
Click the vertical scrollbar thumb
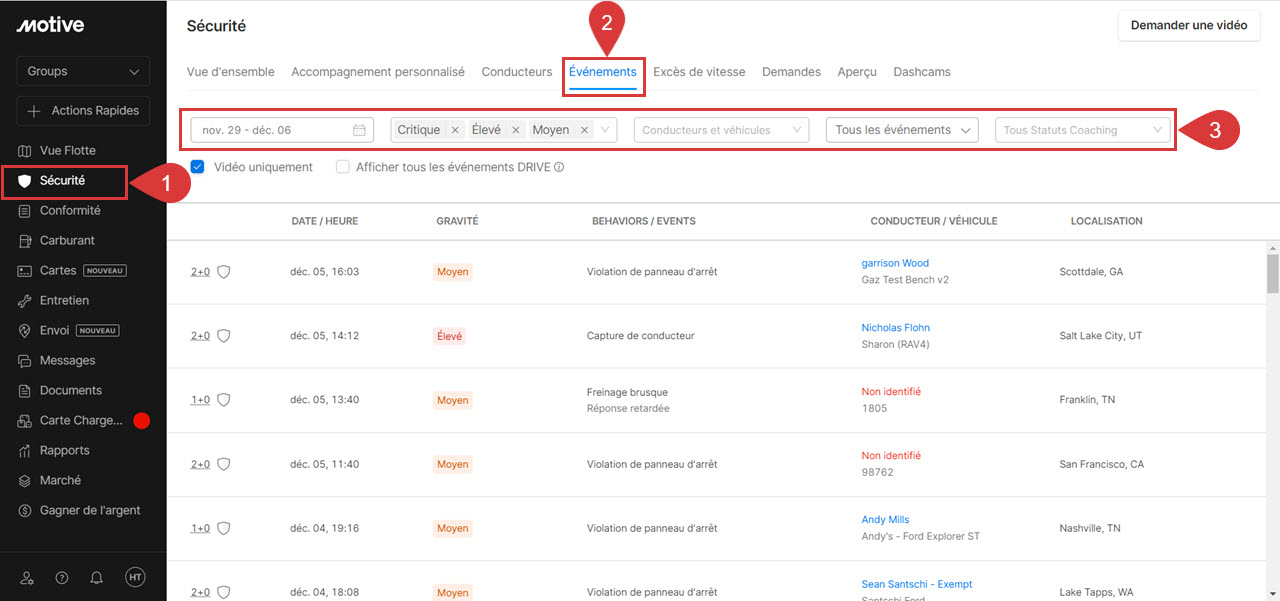1272,272
